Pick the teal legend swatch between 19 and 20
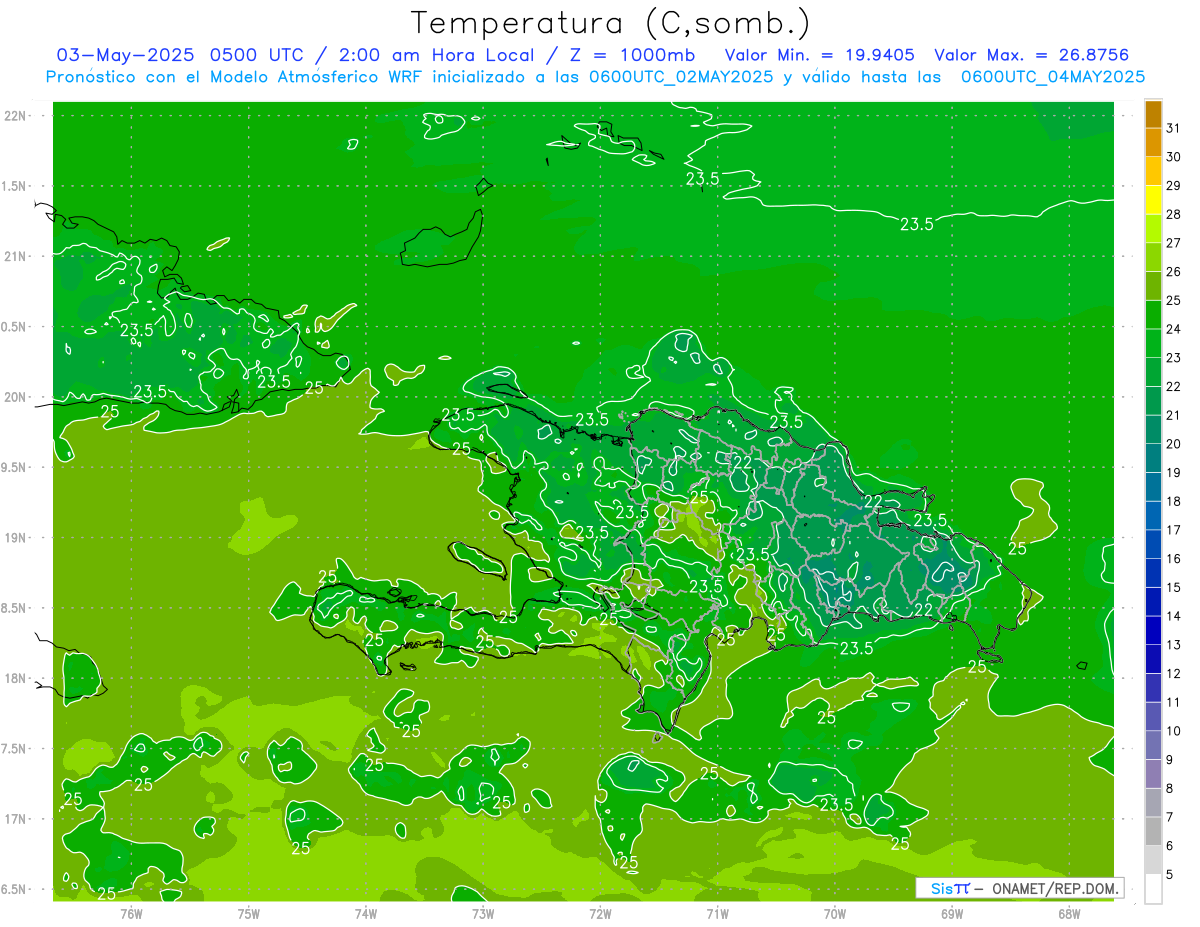This screenshot has height=927, width=1200. pyautogui.click(x=1153, y=458)
